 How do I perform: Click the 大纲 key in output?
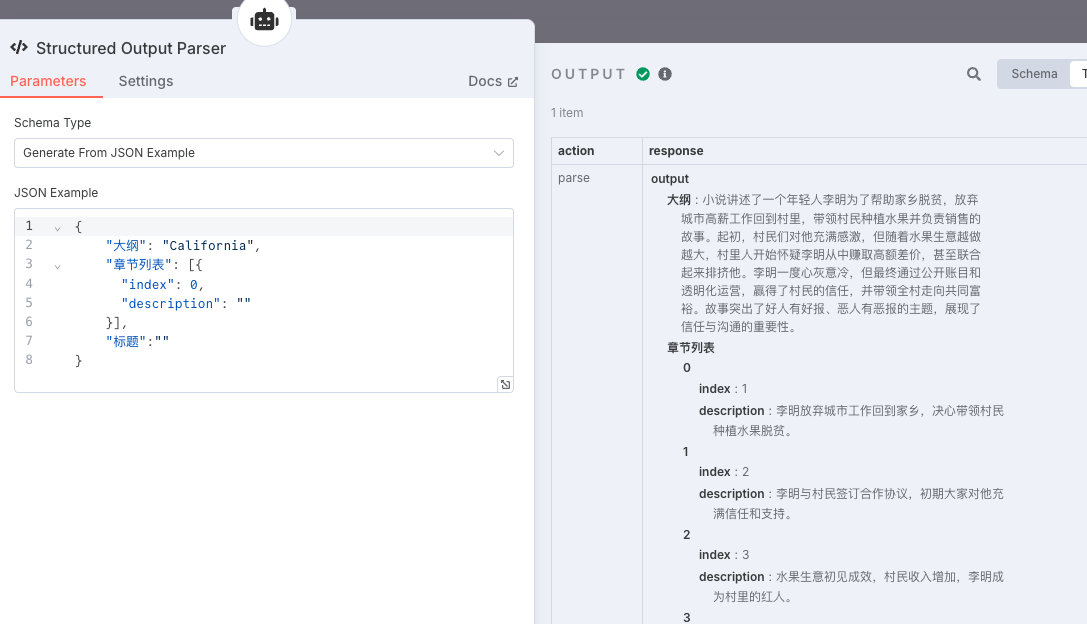(x=679, y=200)
